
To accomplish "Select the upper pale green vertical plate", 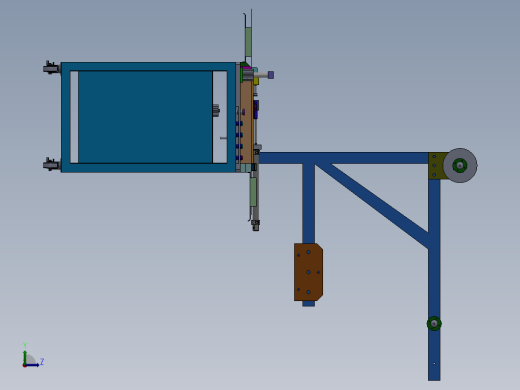I will (x=248, y=42).
